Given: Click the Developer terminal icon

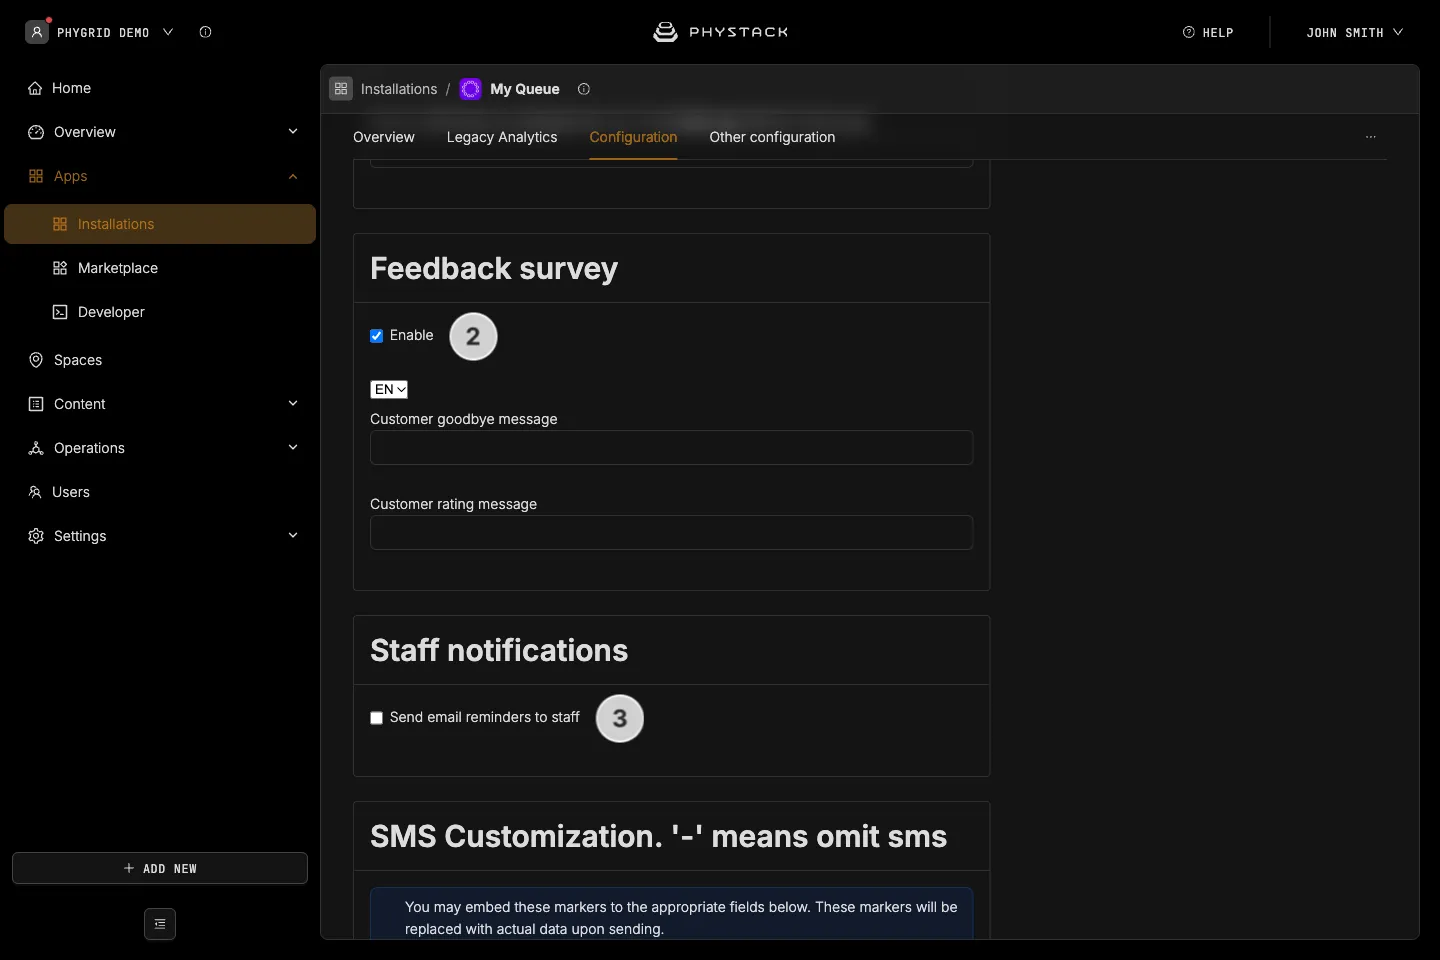Looking at the screenshot, I should coord(60,312).
